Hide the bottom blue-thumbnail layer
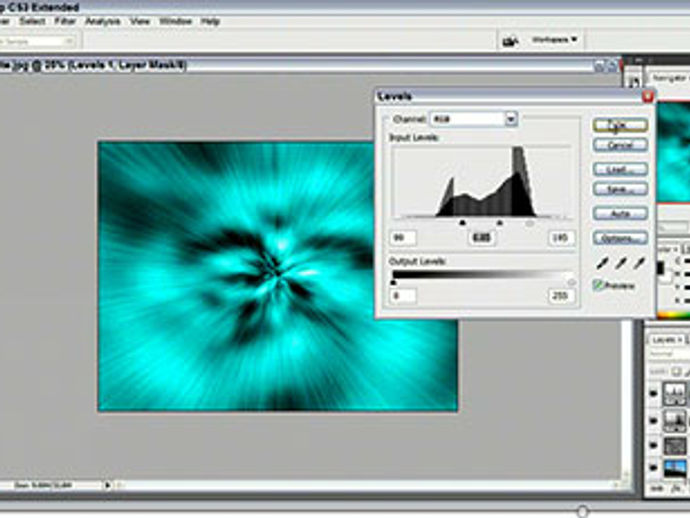 coord(654,468)
